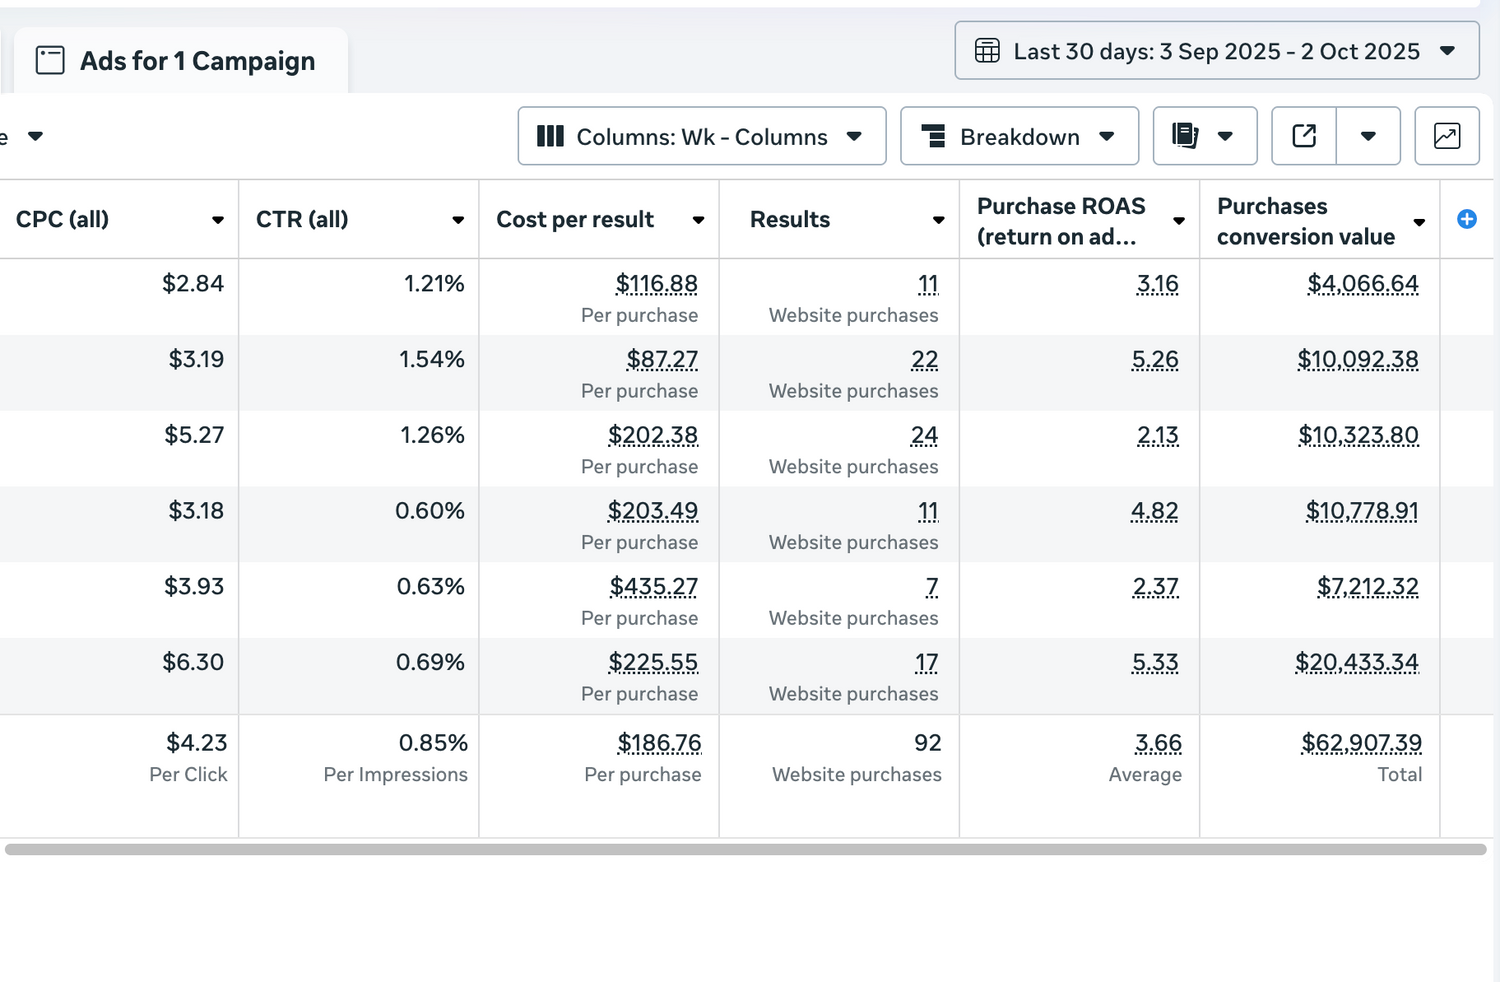The height and width of the screenshot is (982, 1500).
Task: Click the calendar icon in date range
Action: click(x=987, y=51)
